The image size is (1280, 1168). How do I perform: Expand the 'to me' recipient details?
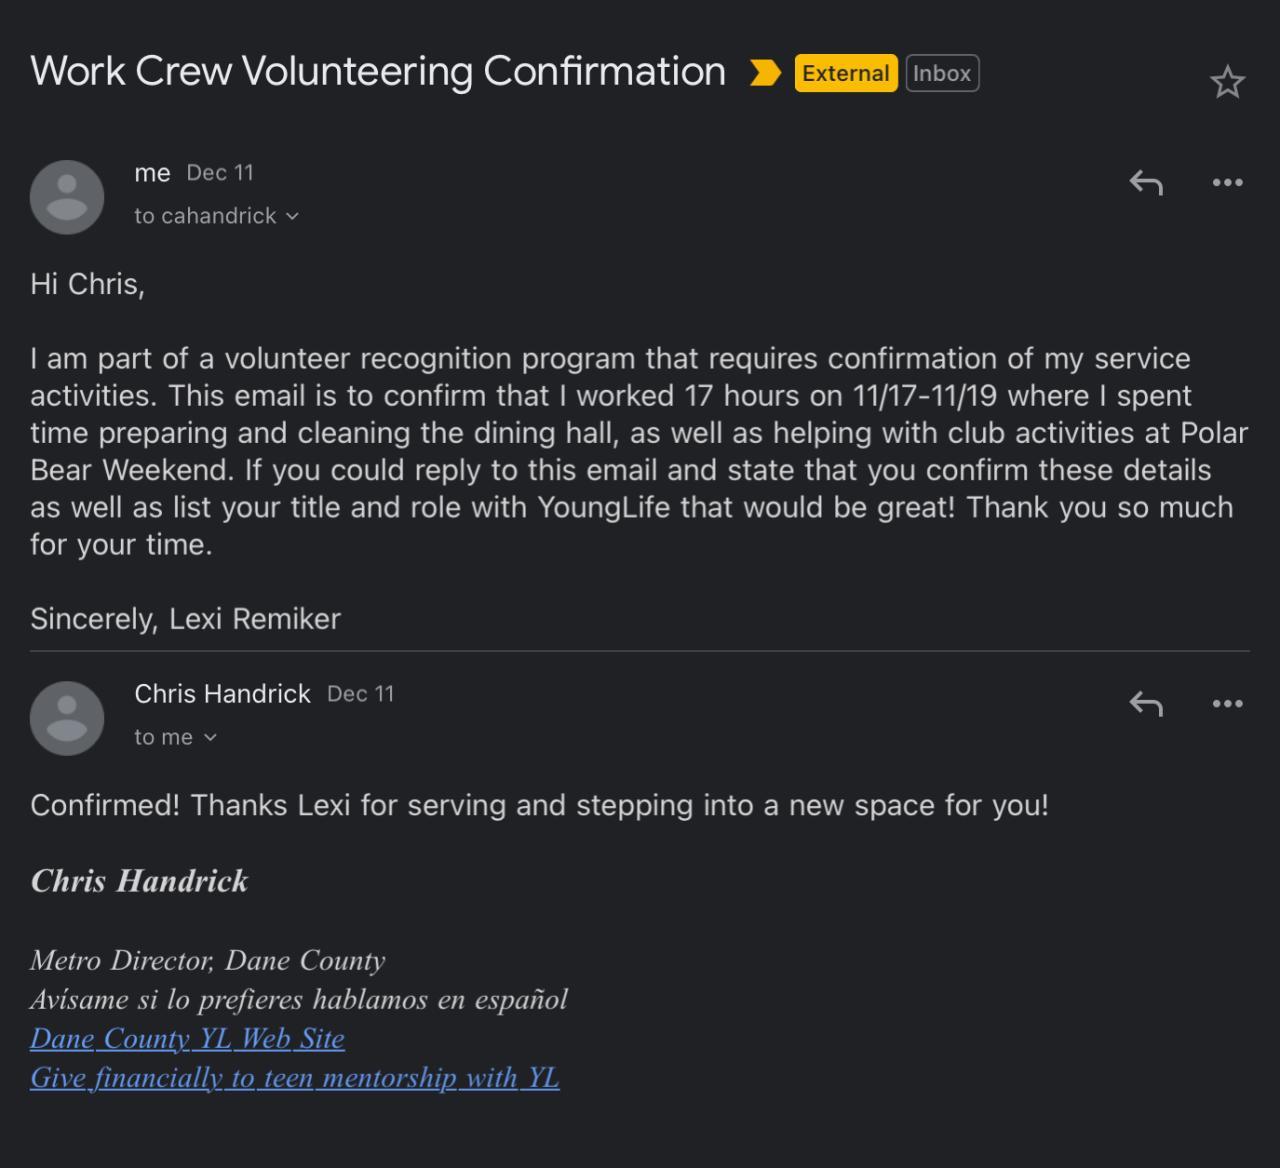point(210,737)
